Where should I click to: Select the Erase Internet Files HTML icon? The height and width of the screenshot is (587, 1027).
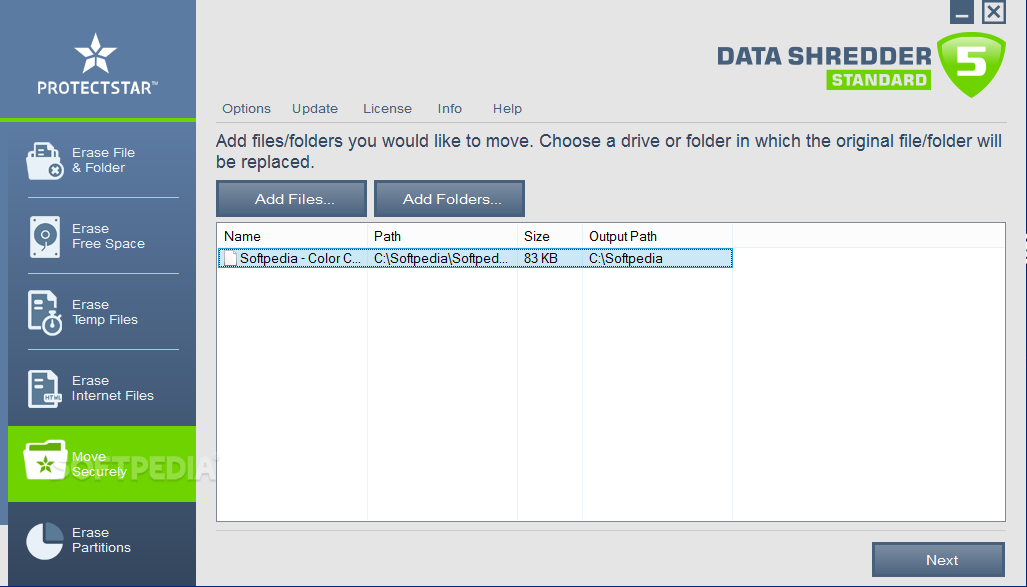(x=44, y=388)
